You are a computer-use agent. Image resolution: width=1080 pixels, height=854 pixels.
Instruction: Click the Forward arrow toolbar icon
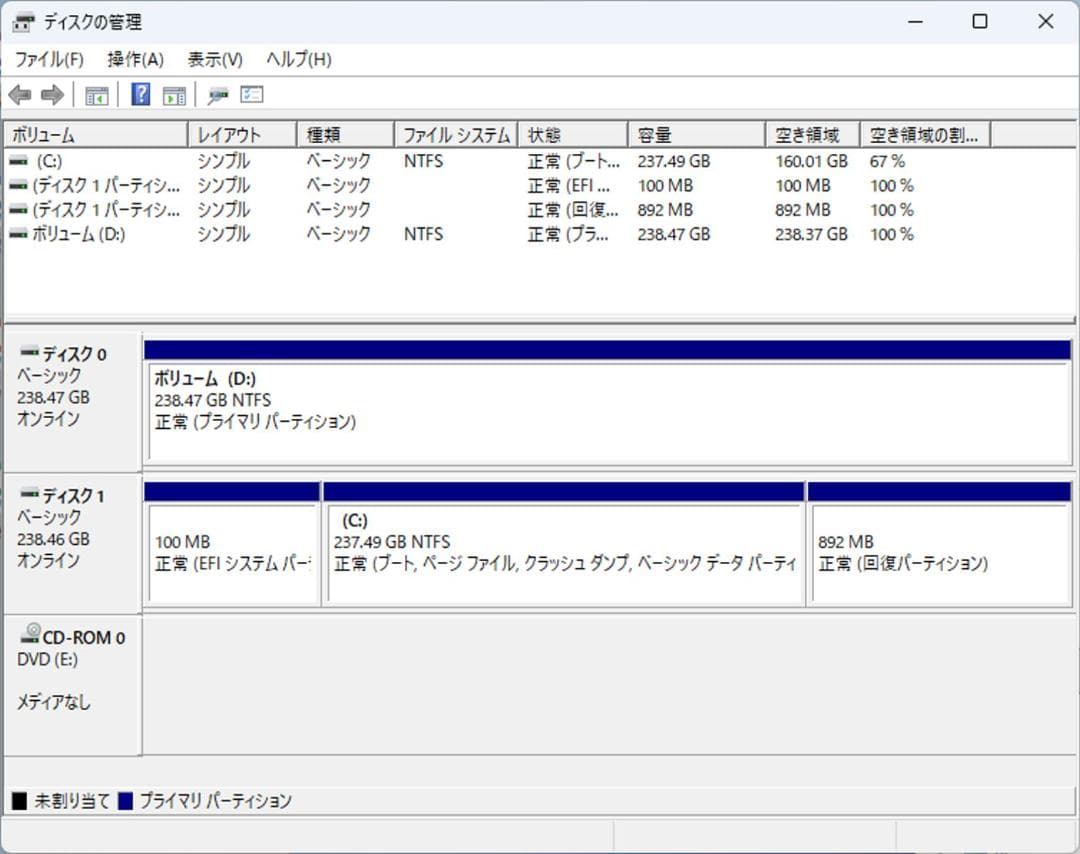click(x=50, y=94)
